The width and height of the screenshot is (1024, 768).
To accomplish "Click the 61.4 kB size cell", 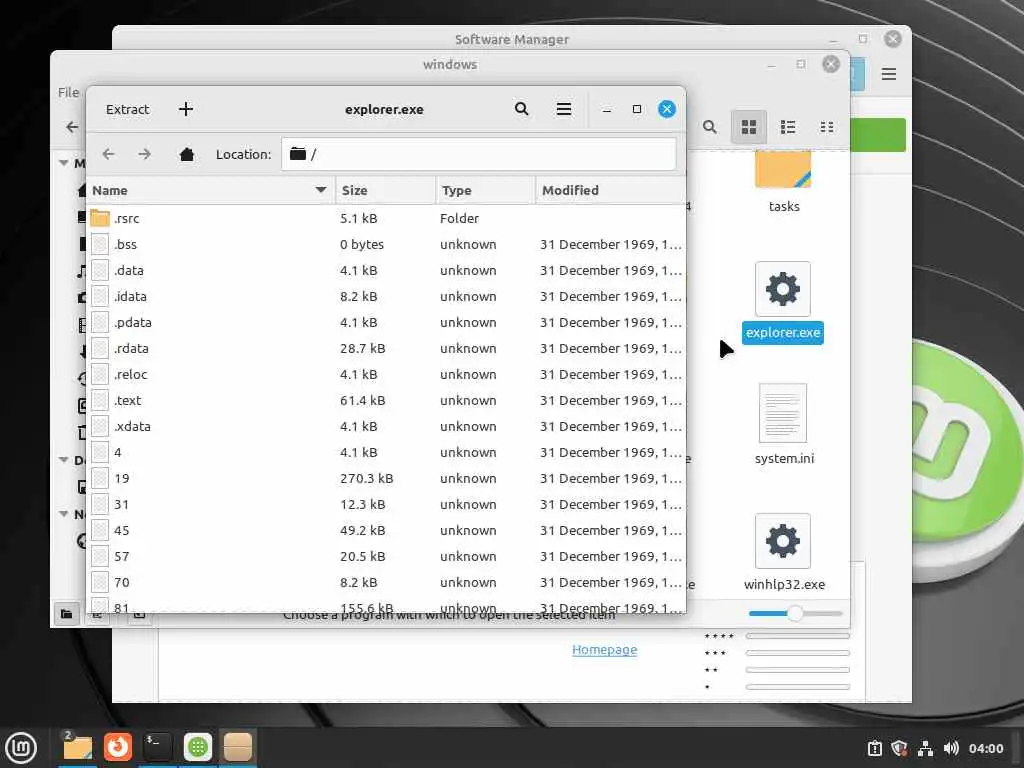I will 362,400.
